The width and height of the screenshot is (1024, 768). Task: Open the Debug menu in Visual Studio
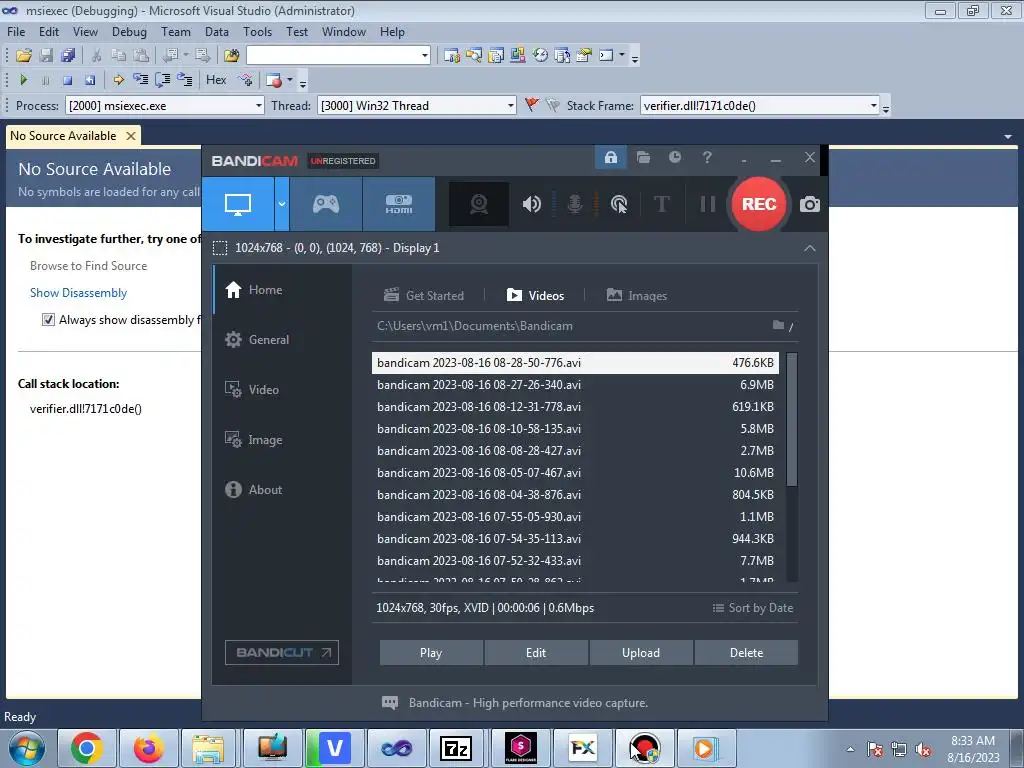[x=129, y=31]
